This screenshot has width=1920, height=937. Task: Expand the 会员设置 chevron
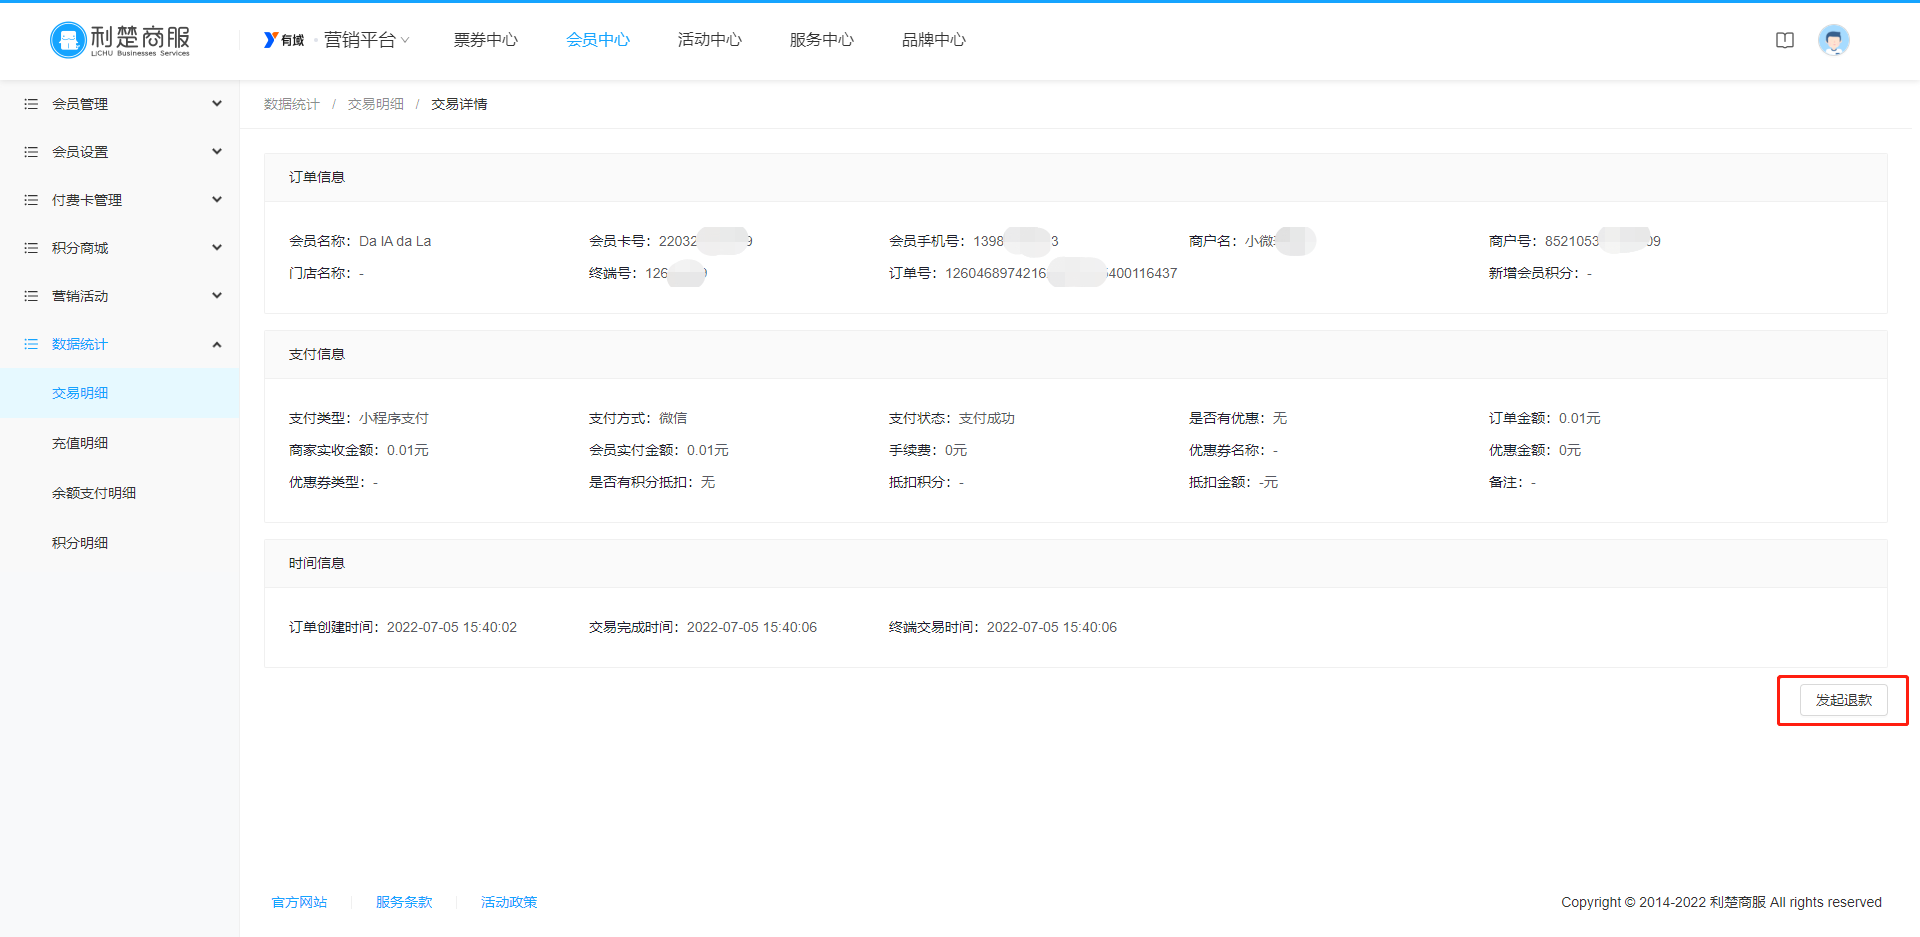pyautogui.click(x=217, y=152)
